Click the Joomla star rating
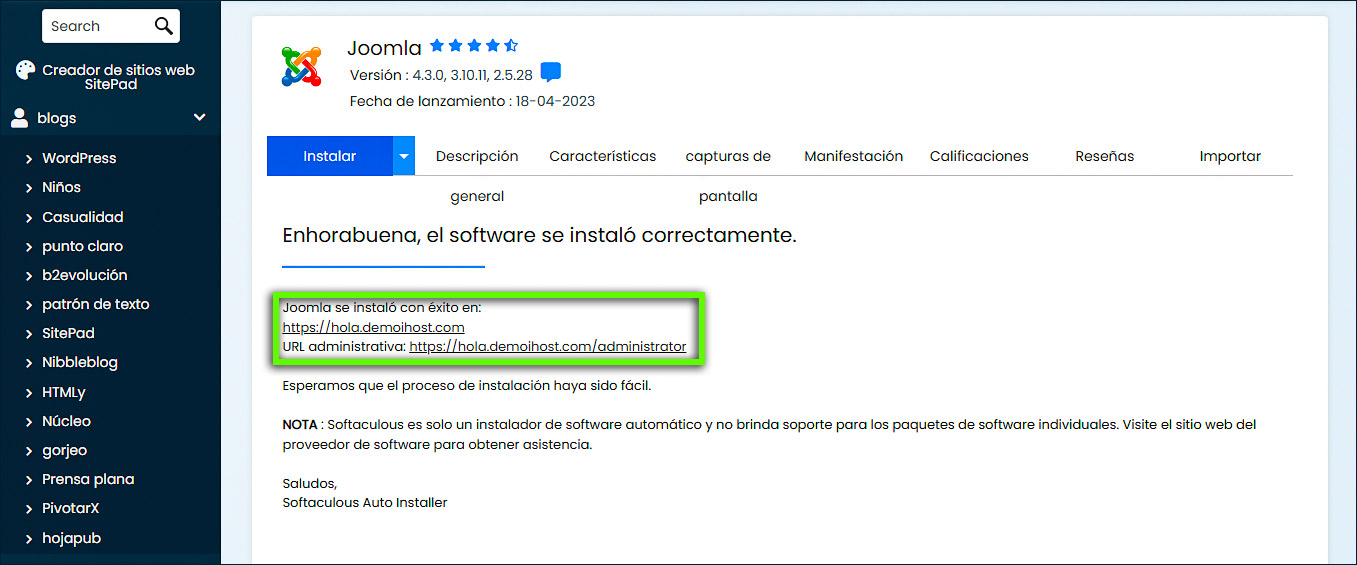1357x565 pixels. pos(474,46)
